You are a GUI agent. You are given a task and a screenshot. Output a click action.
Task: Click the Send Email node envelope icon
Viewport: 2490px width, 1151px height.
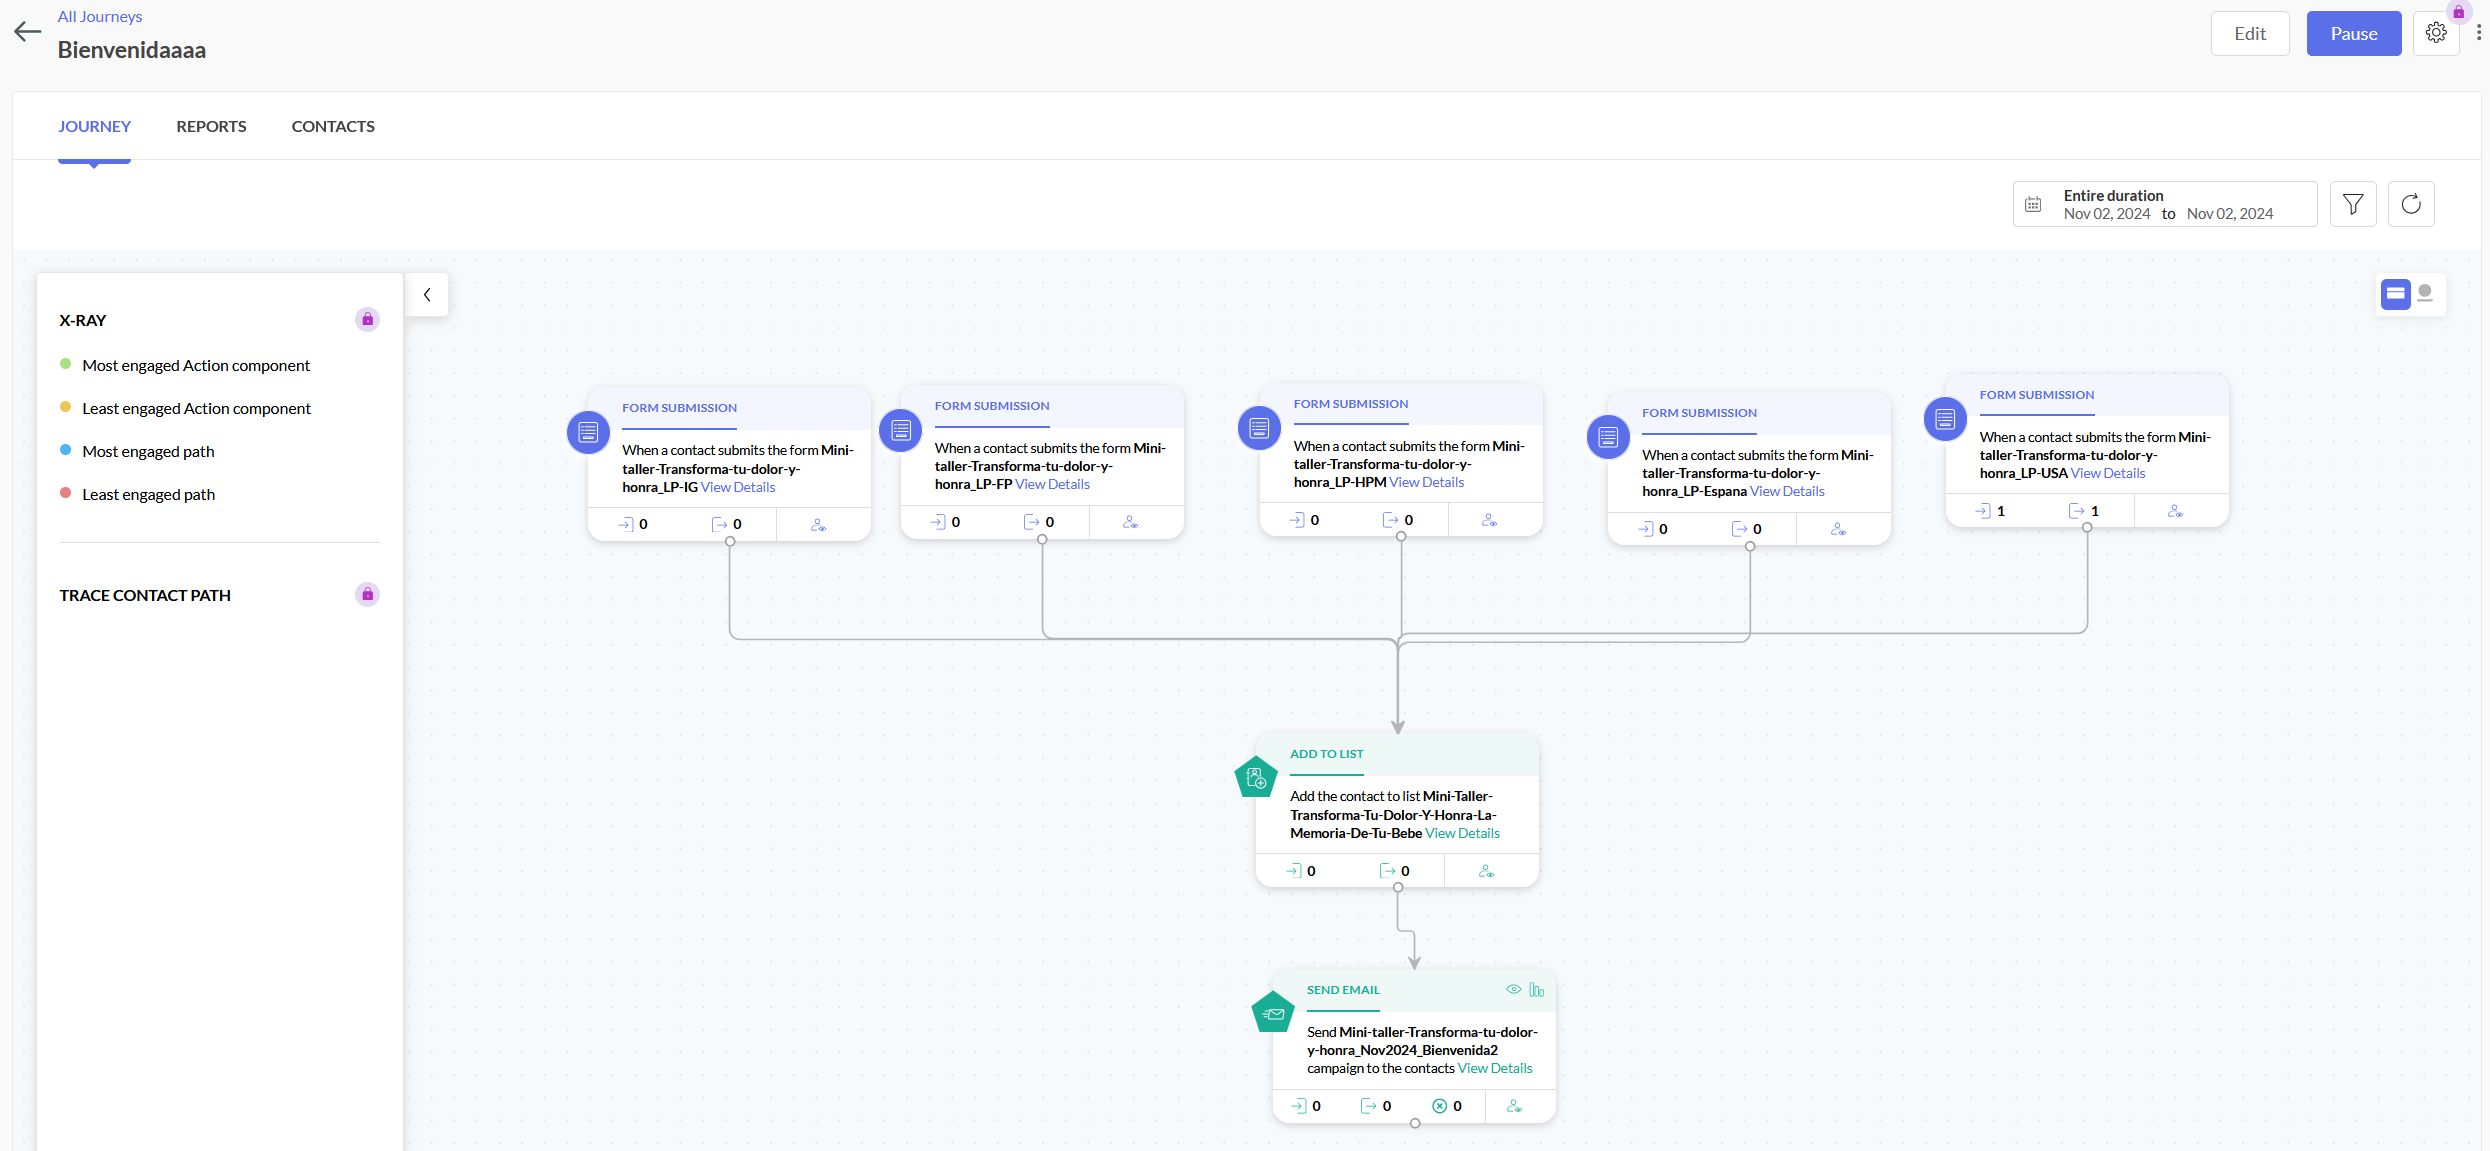pyautogui.click(x=1273, y=1013)
